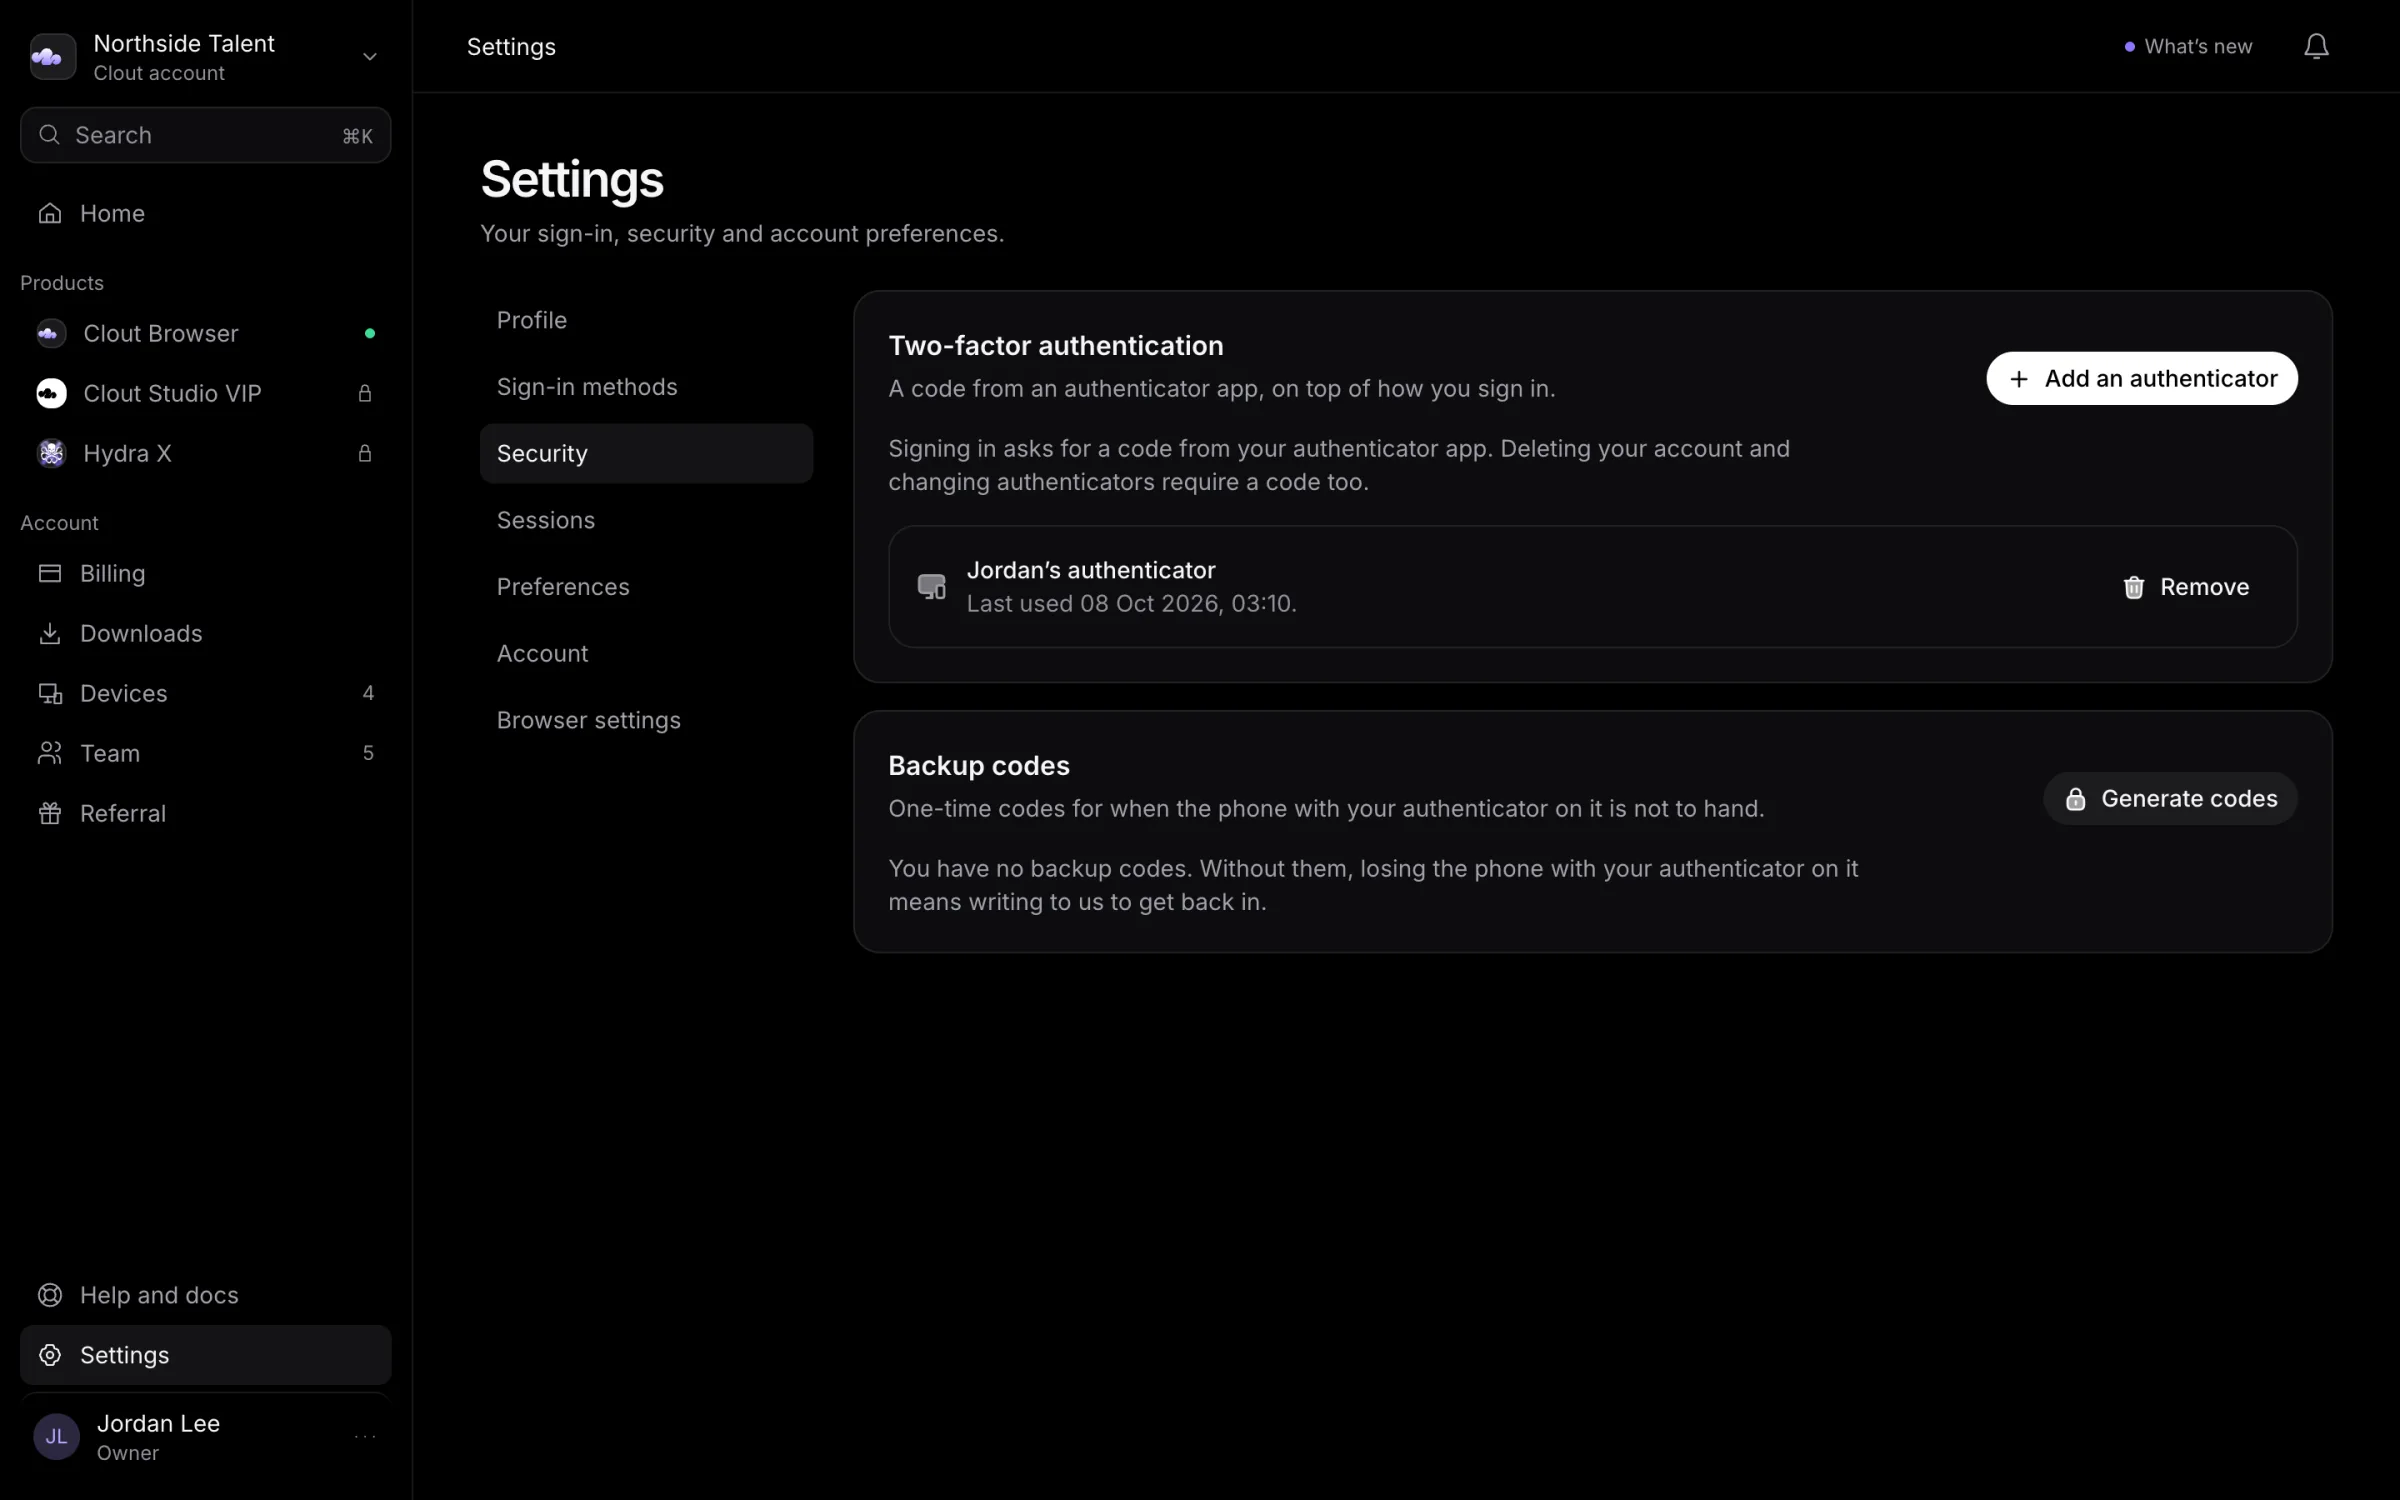This screenshot has width=2400, height=1500.
Task: Open Downloads page
Action: point(205,633)
